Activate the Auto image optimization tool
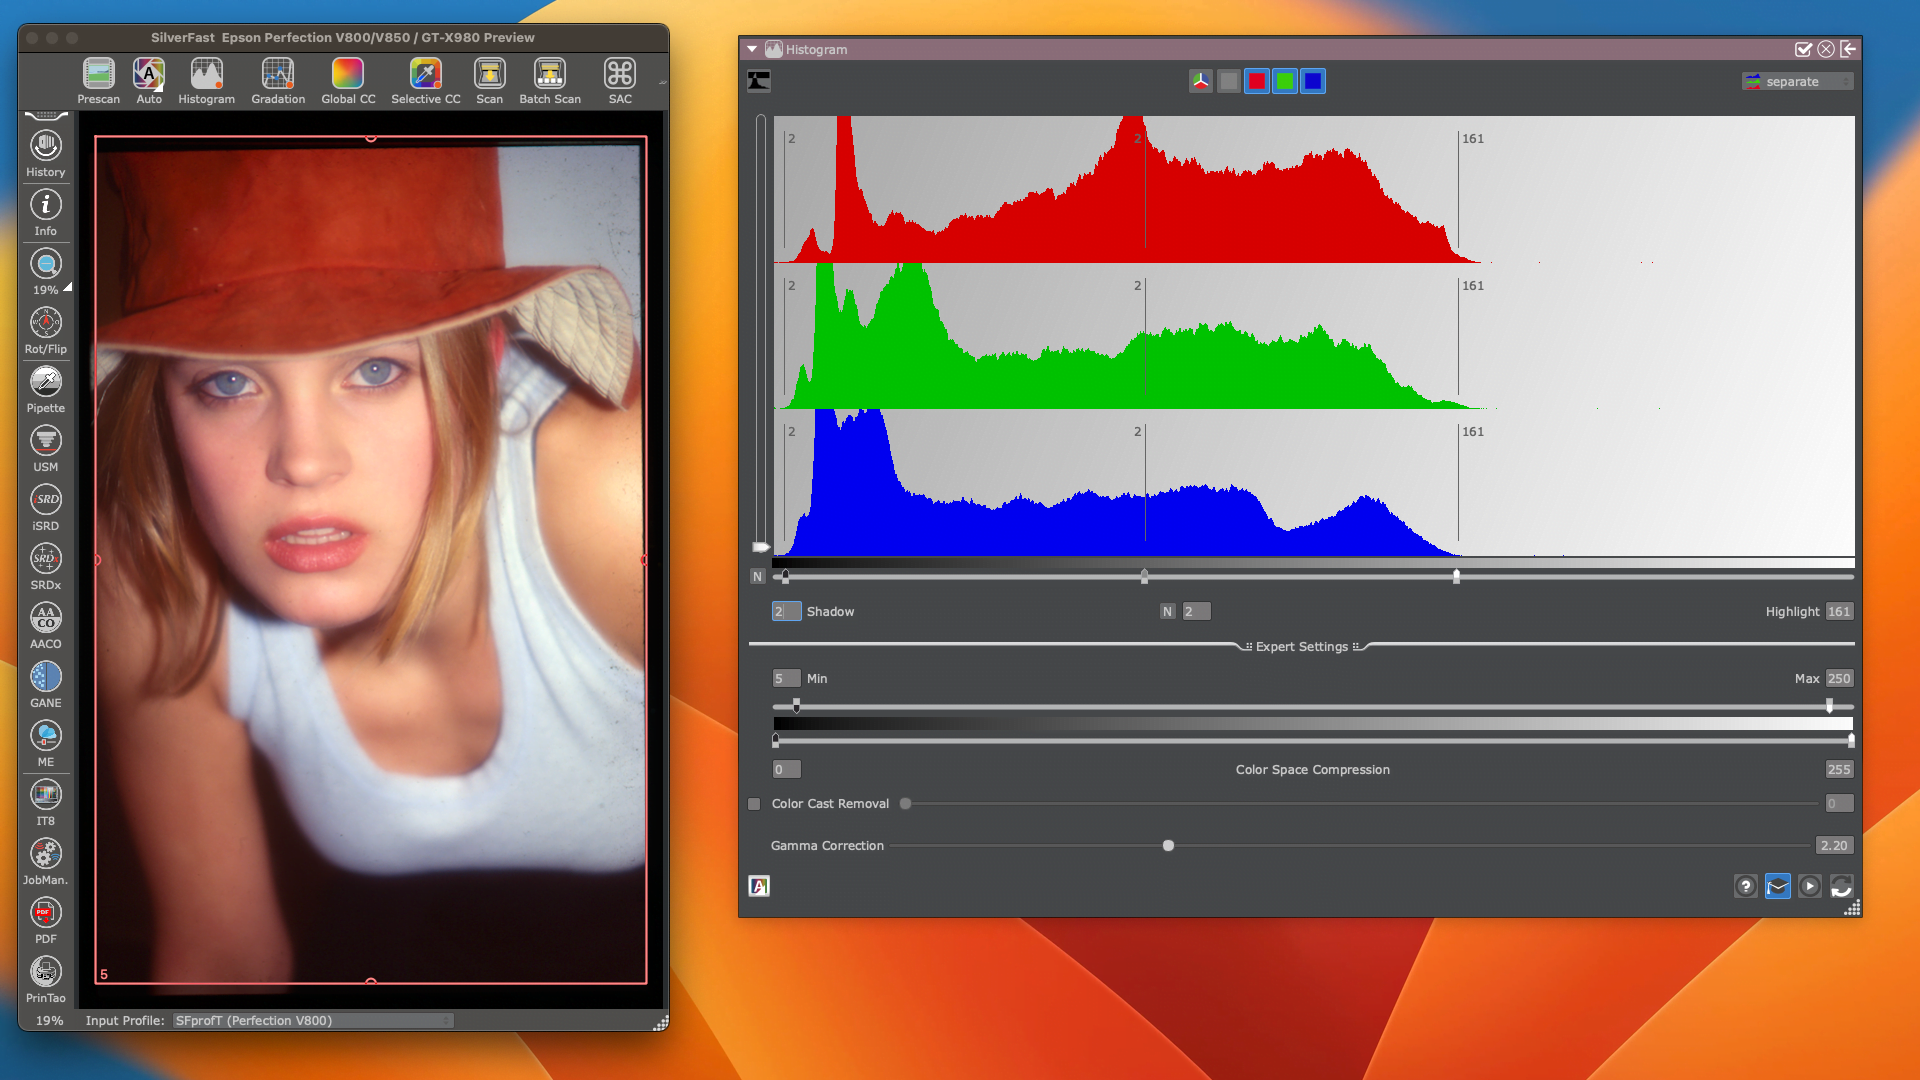This screenshot has width=1920, height=1080. point(148,80)
